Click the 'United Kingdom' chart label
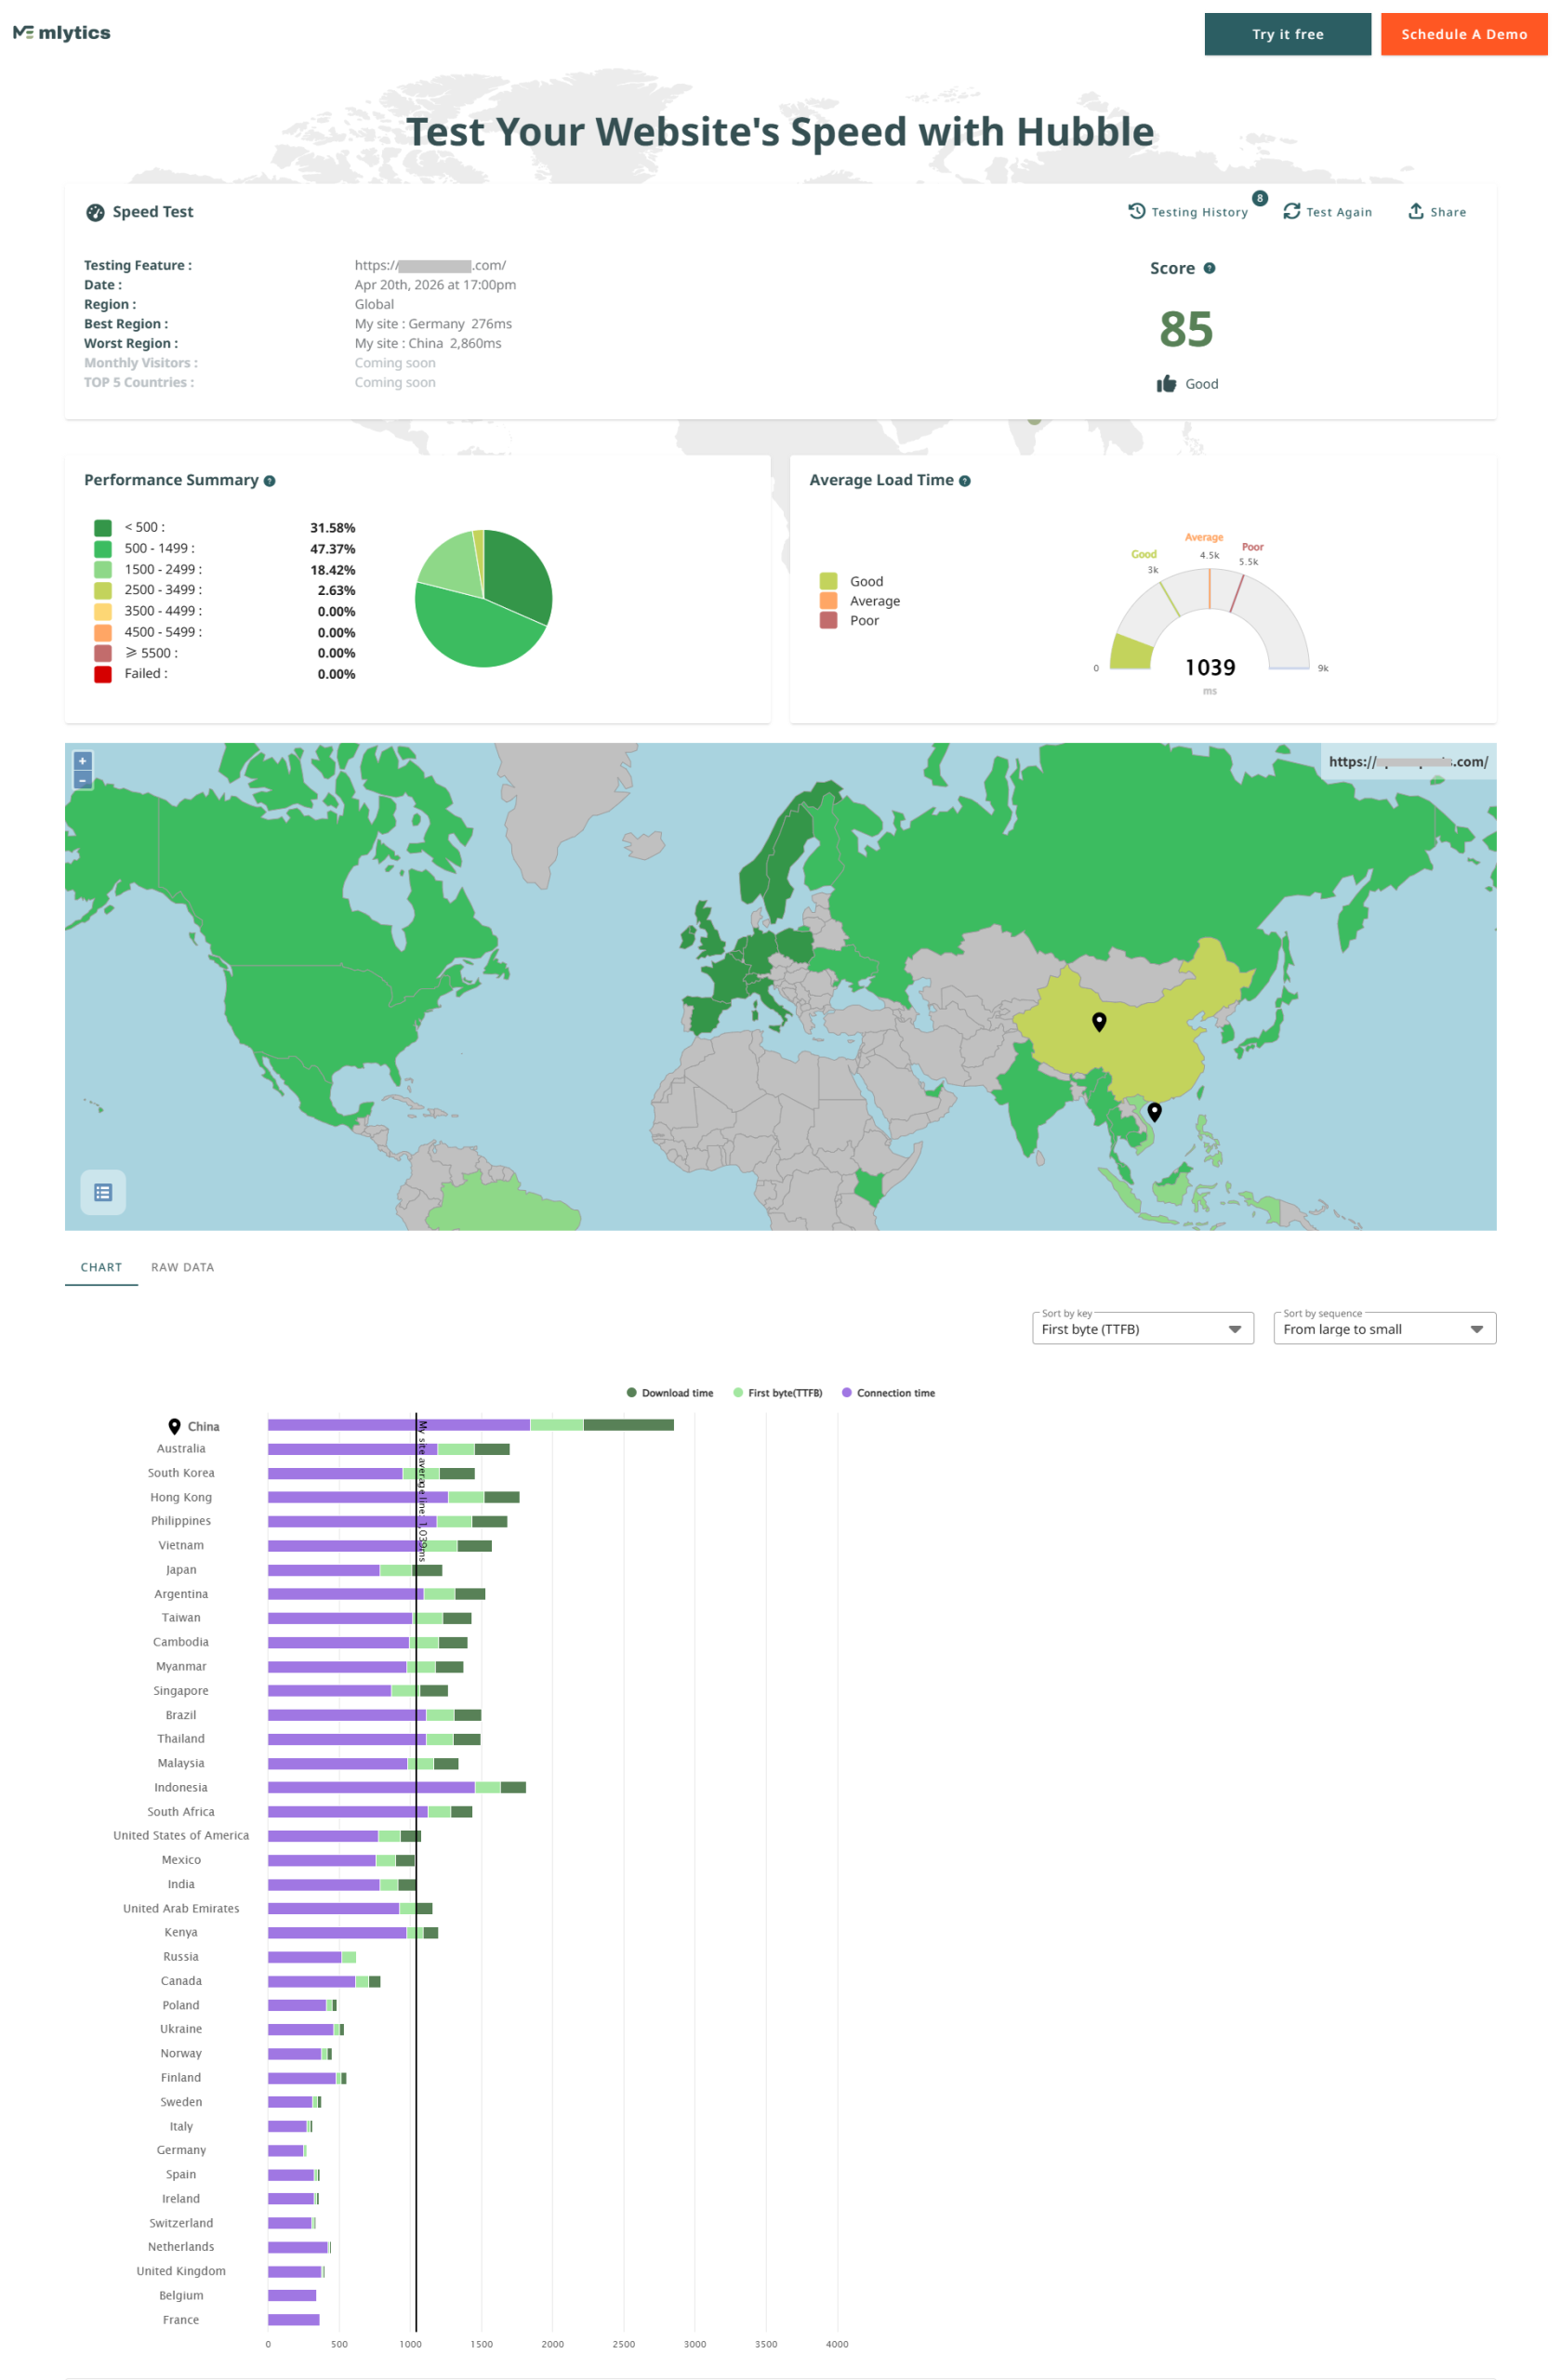1561x2380 pixels. click(x=181, y=2271)
